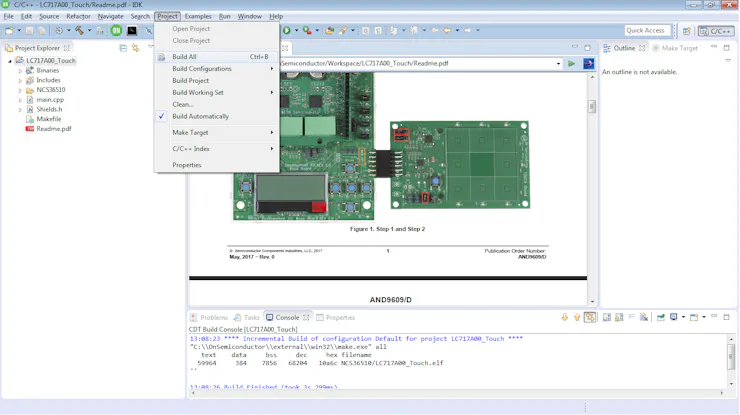Click the console up-arrow Previous icon
The height and width of the screenshot is (415, 740).
tap(577, 317)
